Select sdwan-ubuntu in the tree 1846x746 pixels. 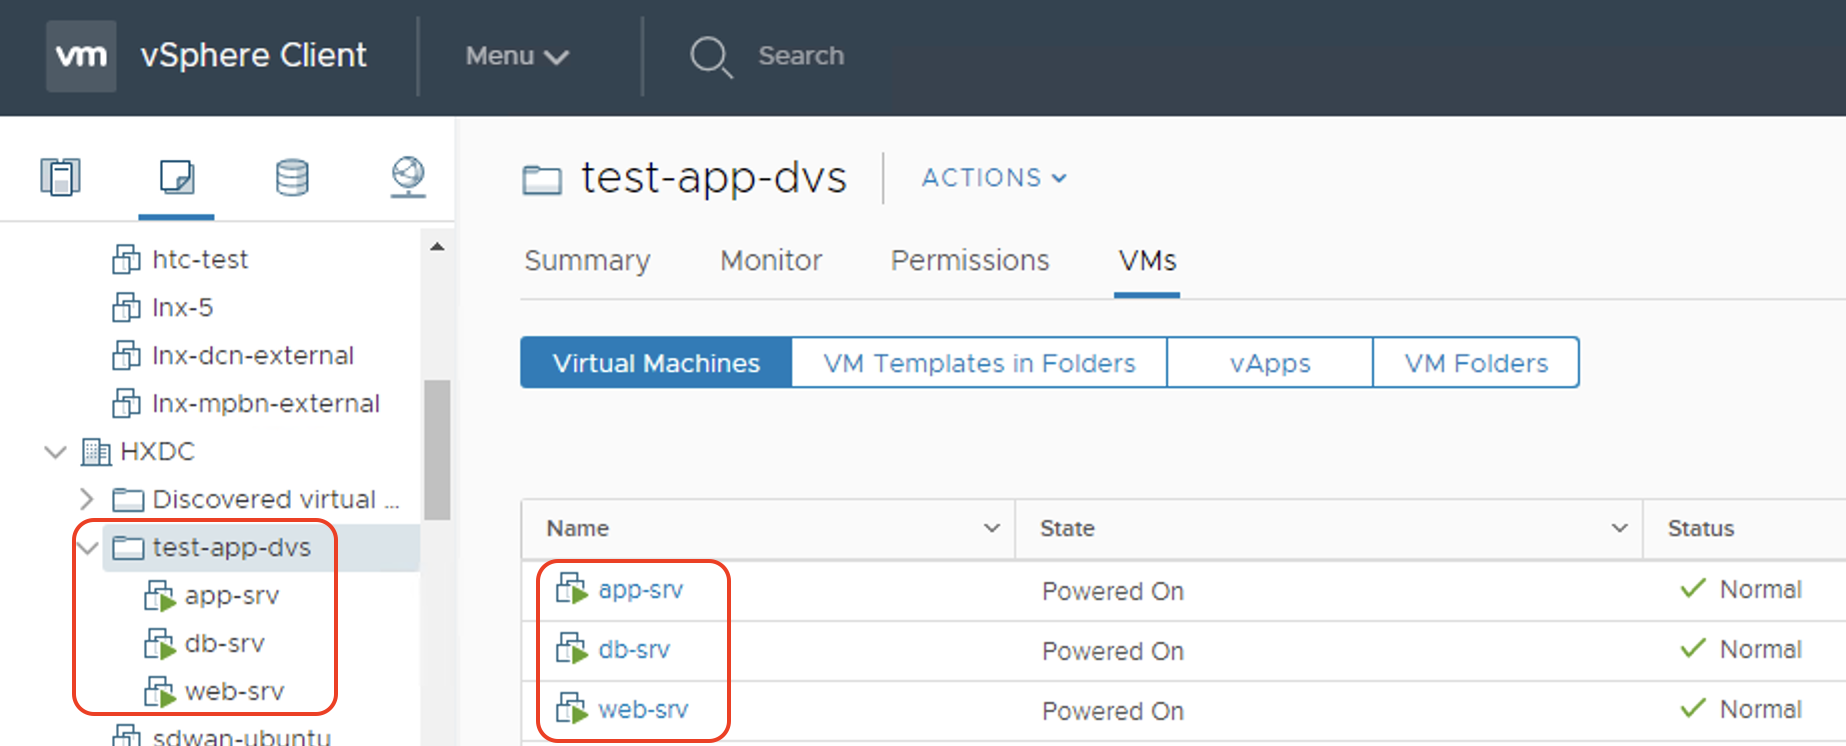click(x=242, y=737)
